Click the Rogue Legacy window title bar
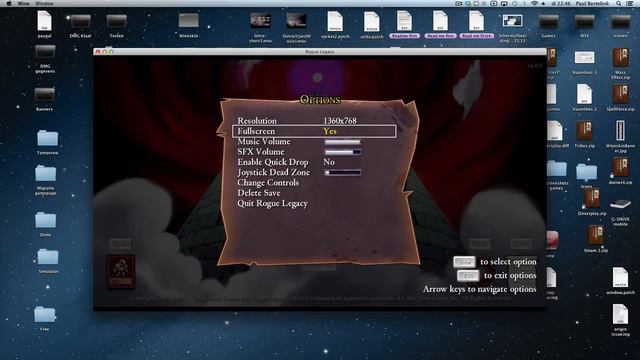This screenshot has width=640, height=360. pyautogui.click(x=320, y=52)
